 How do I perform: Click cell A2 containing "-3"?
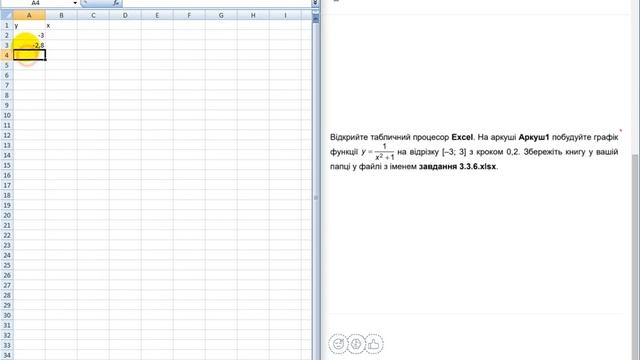tap(29, 36)
